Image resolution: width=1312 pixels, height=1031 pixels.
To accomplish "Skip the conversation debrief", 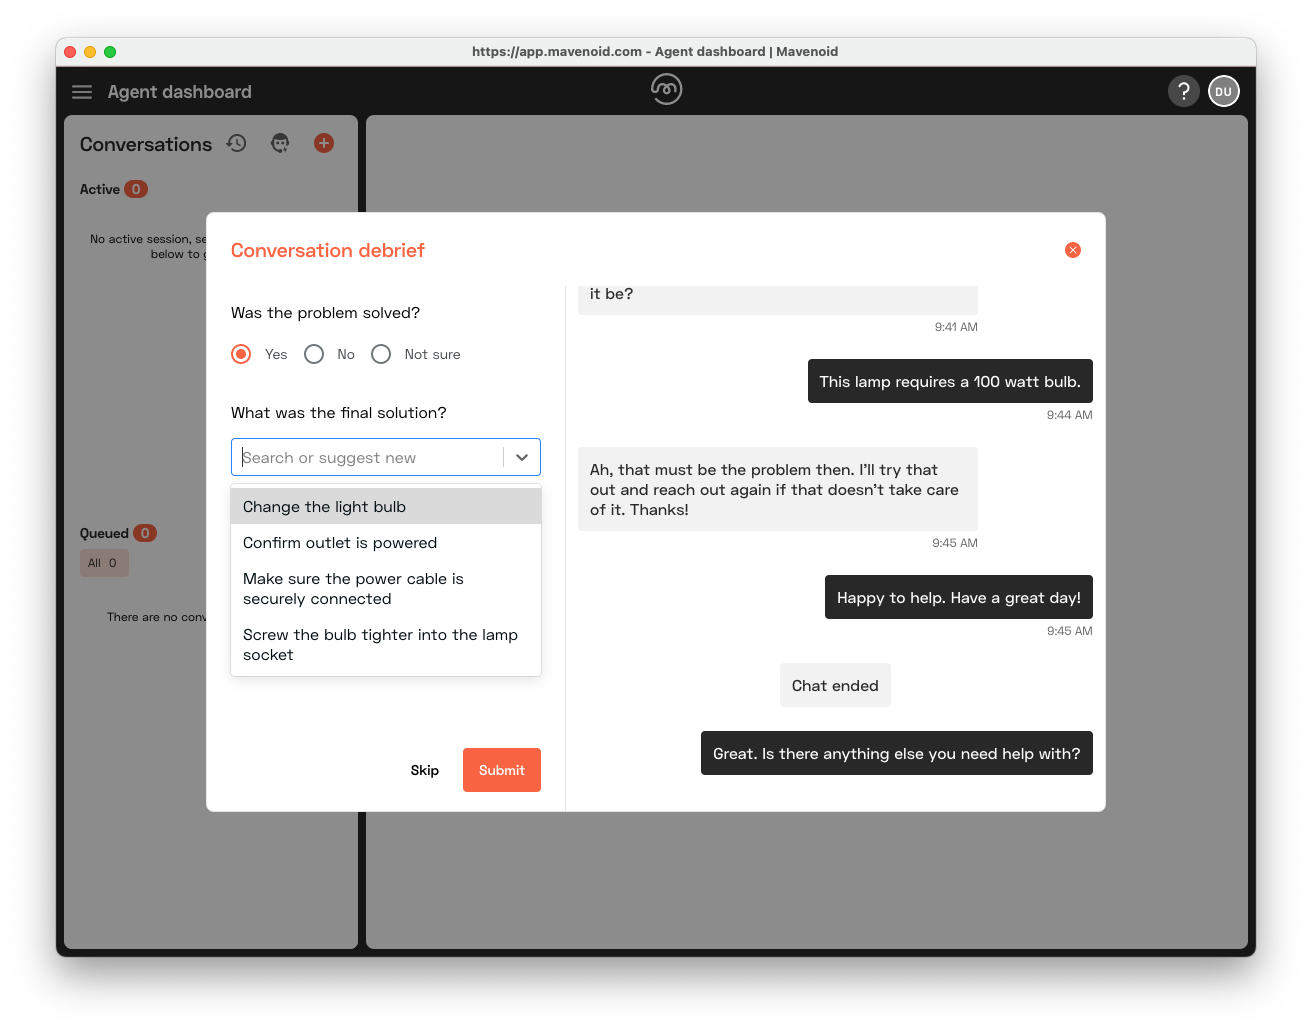I will 424,770.
